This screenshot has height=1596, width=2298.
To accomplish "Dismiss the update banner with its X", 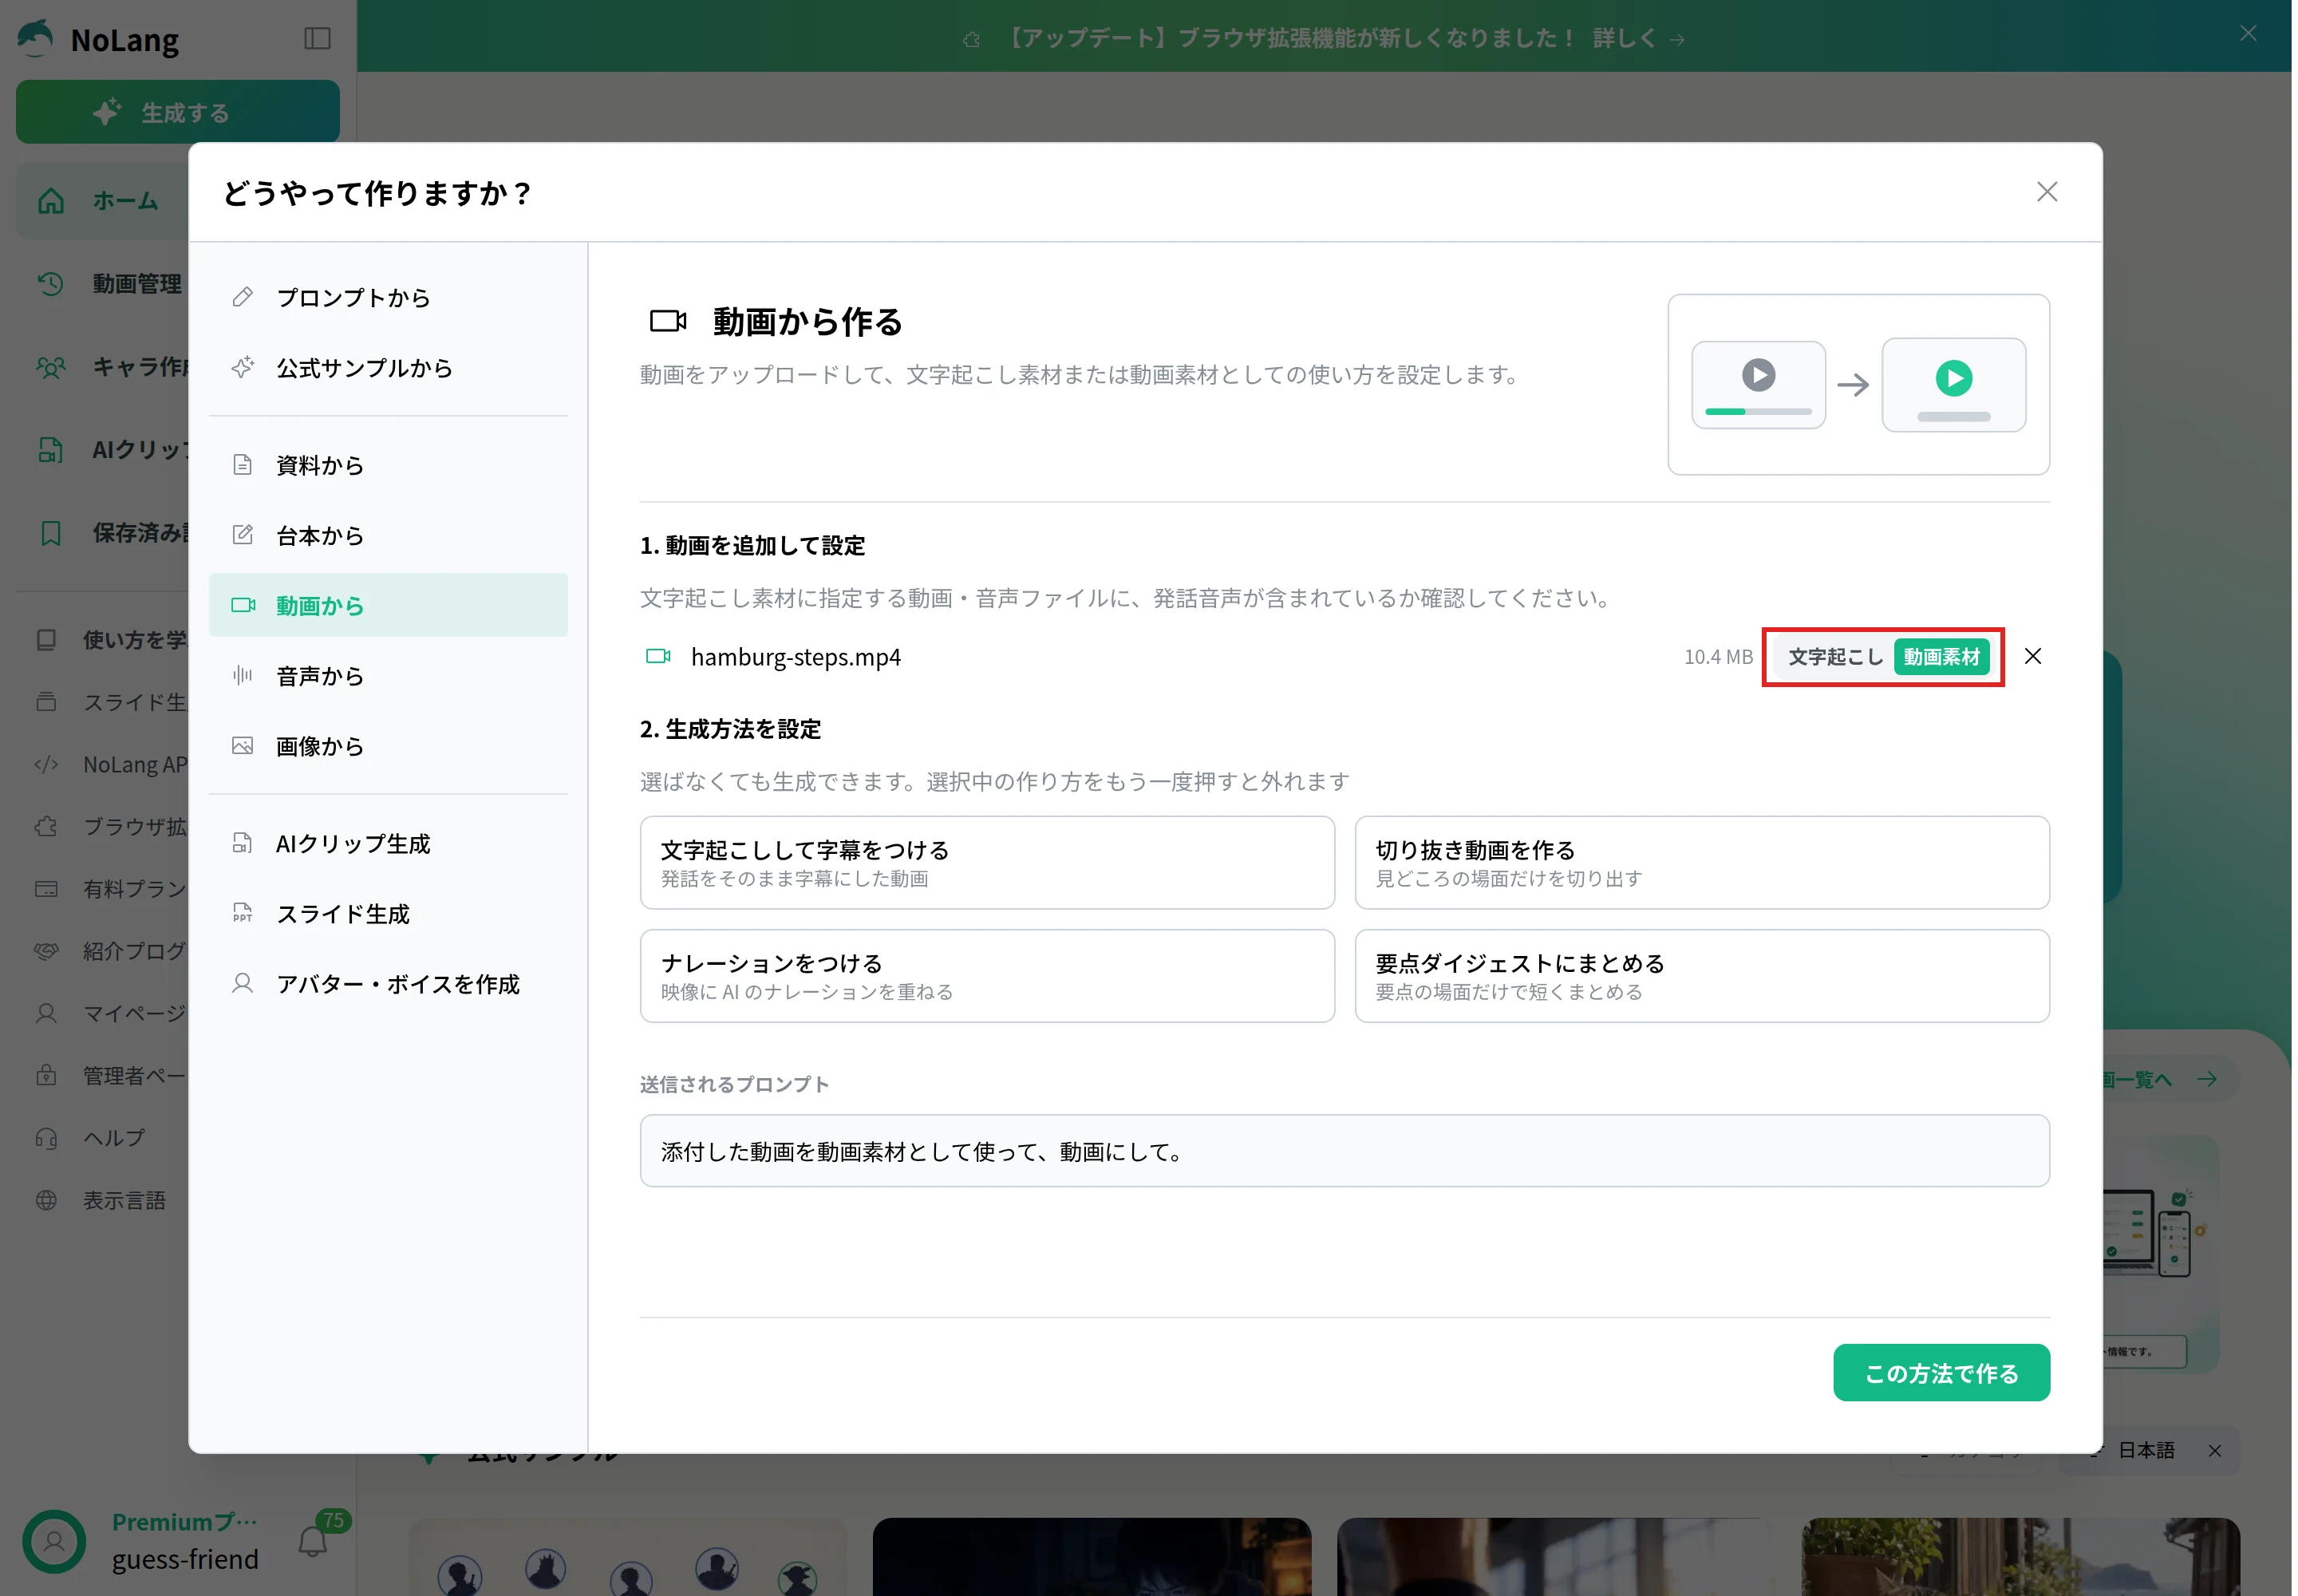I will click(2247, 33).
